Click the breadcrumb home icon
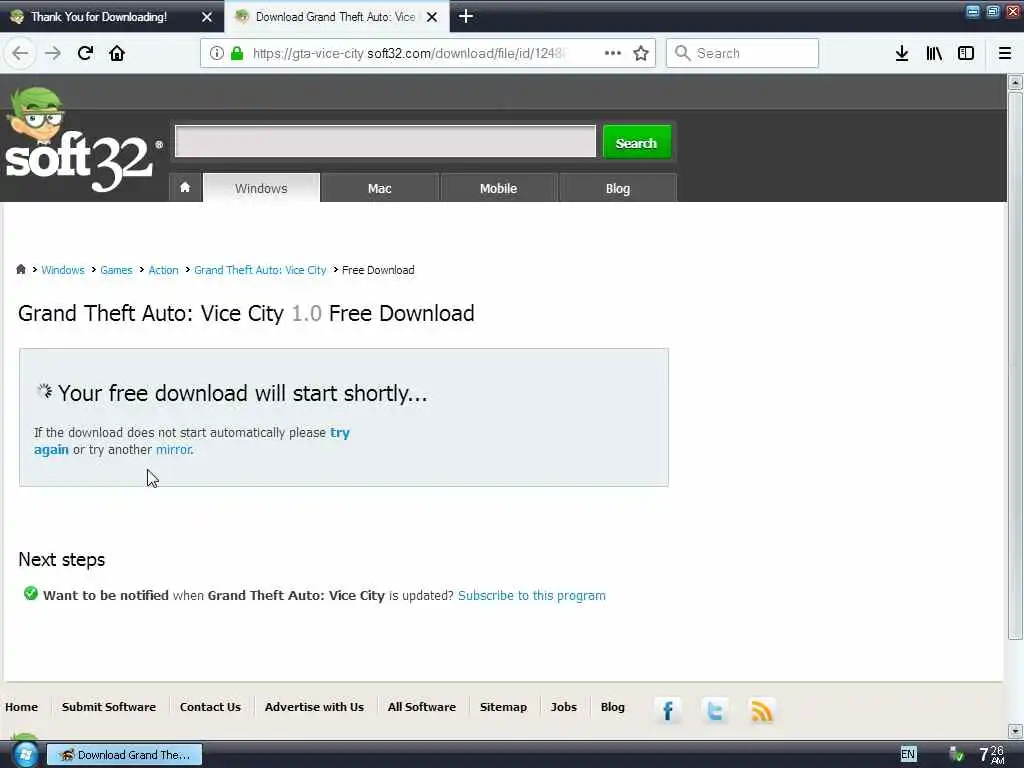Screen dimensions: 1024x768 21,269
